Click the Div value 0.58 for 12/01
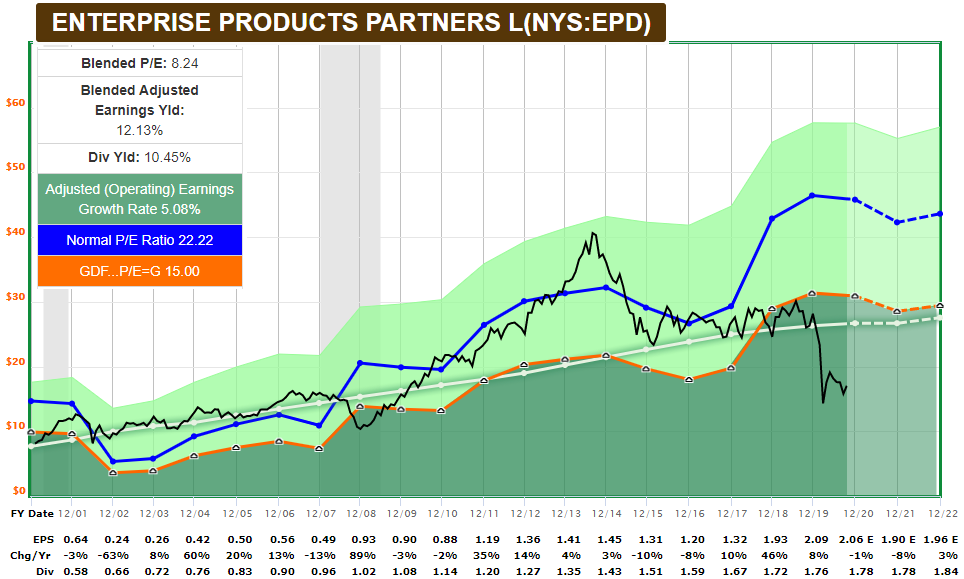 (x=76, y=572)
